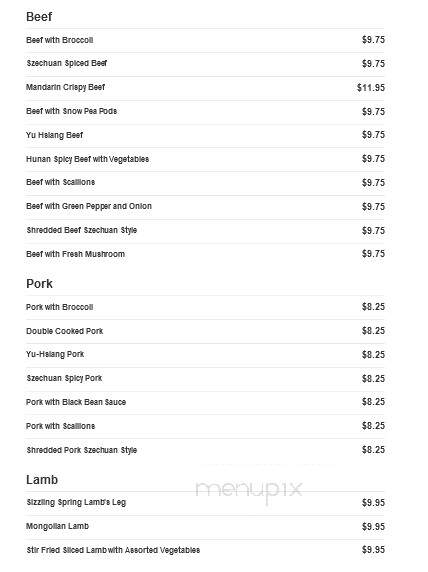Choose Pork with Black Bean Sauce
Screen dimensions: 428x572
tap(76, 402)
